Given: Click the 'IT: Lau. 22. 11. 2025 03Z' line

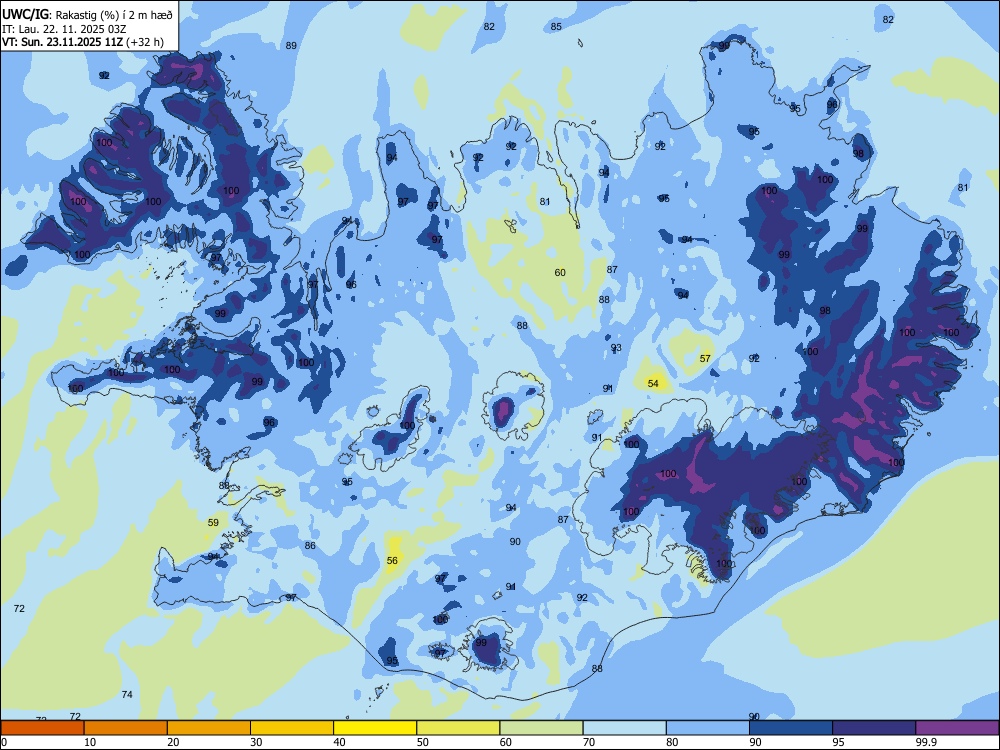Looking at the screenshot, I should pyautogui.click(x=64, y=29).
